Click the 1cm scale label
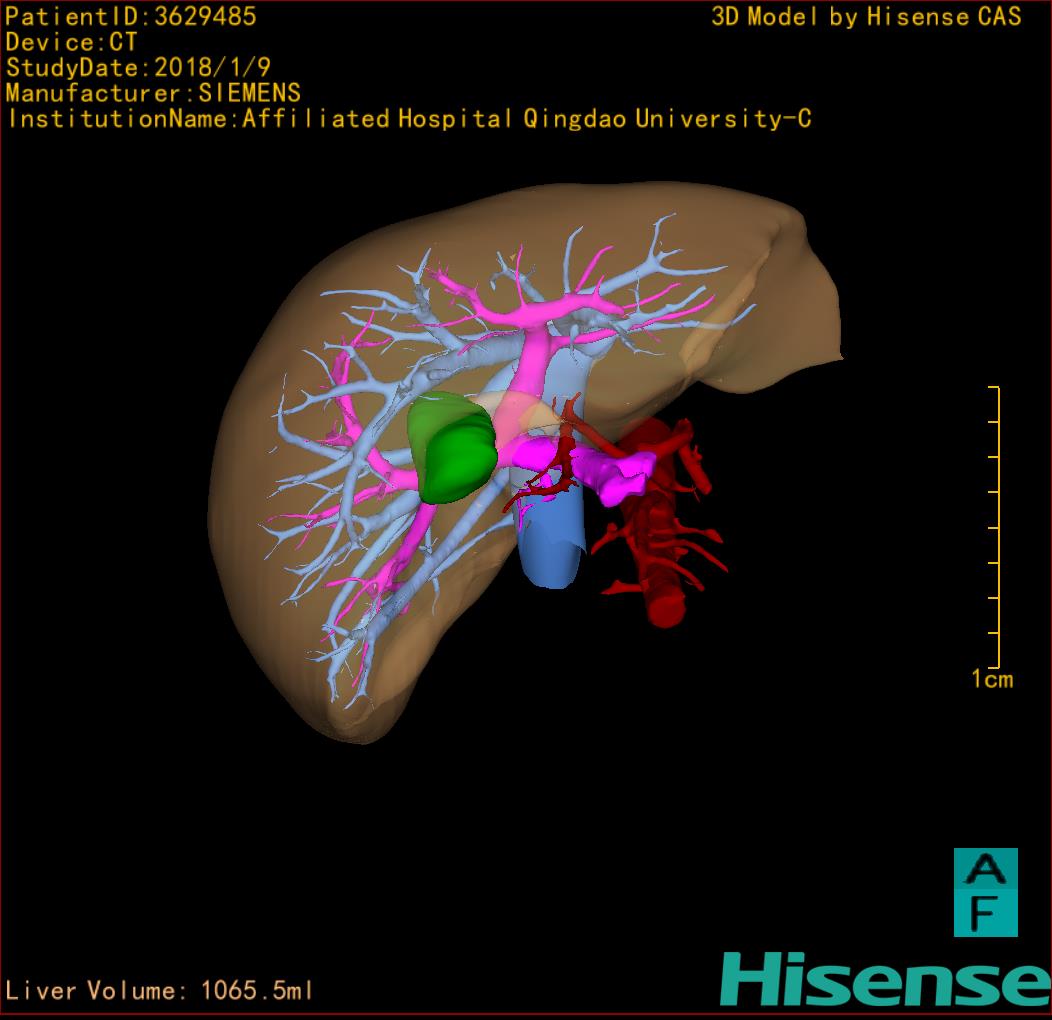Image resolution: width=1052 pixels, height=1020 pixels. point(992,679)
